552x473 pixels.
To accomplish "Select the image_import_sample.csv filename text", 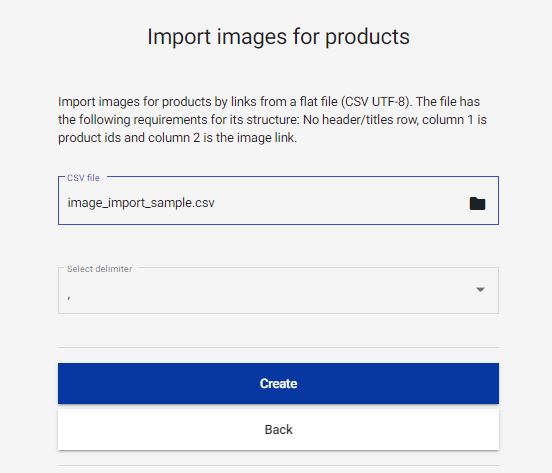I will pyautogui.click(x=141, y=203).
